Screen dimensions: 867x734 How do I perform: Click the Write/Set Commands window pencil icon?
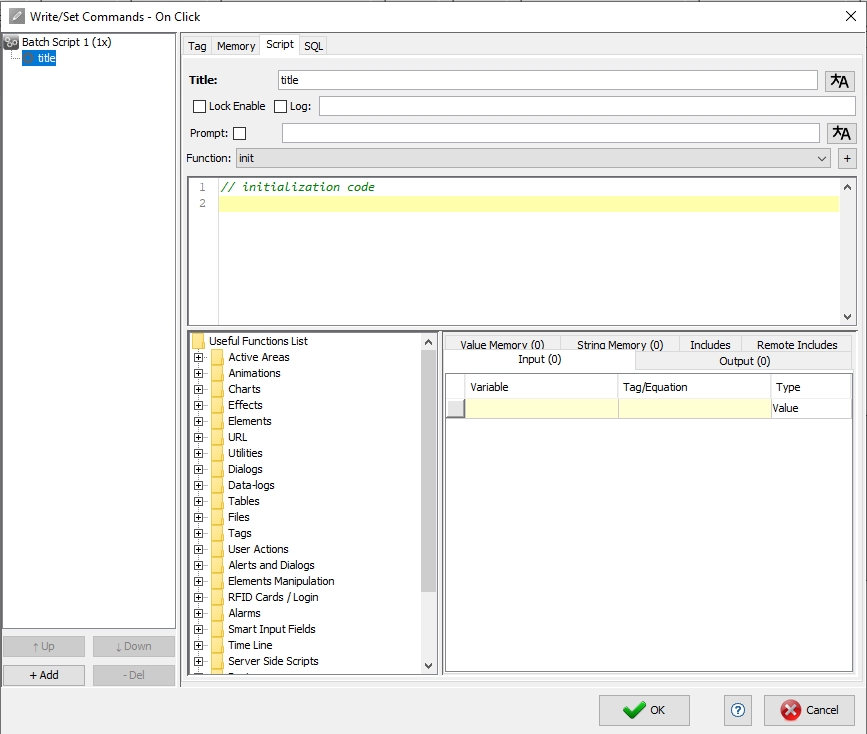[x=17, y=17]
